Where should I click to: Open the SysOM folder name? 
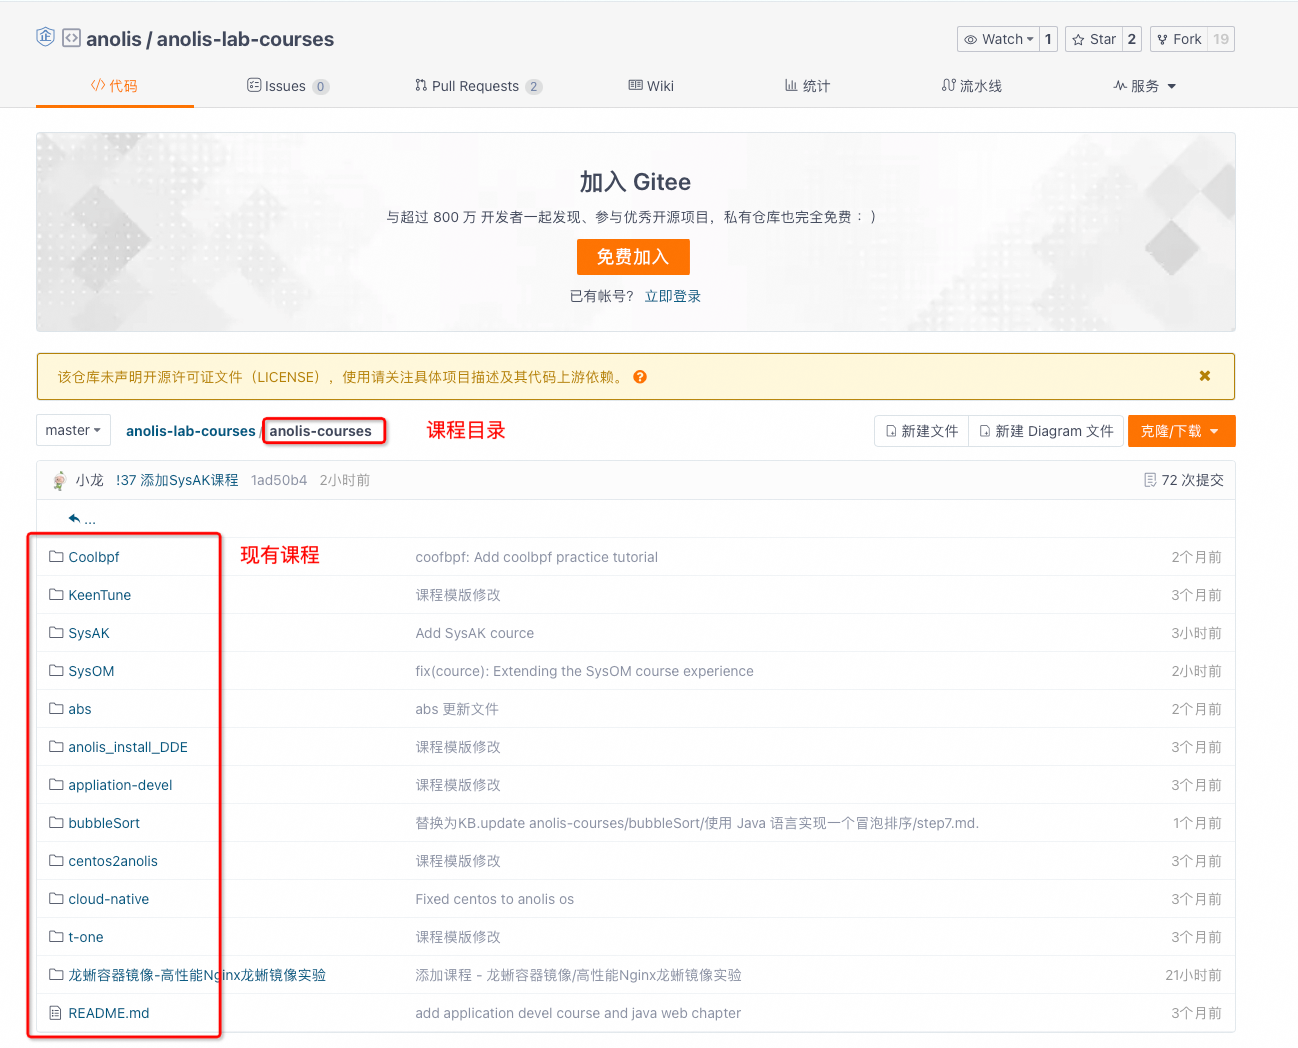pos(91,671)
